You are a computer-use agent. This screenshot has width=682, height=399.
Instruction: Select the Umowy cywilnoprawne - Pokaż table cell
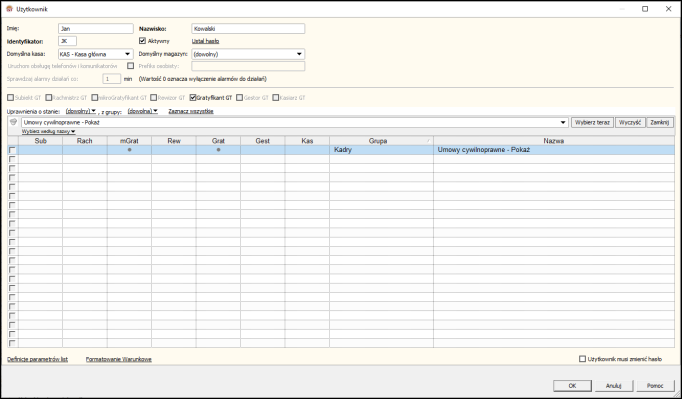554,150
